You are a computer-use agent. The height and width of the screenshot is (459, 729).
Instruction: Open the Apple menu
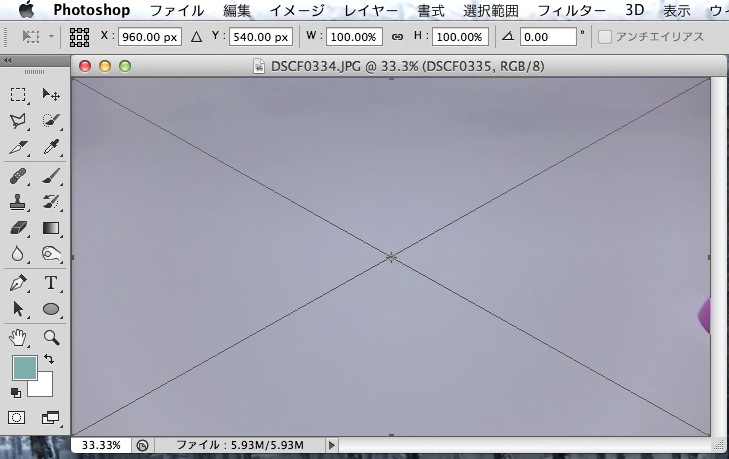[x=27, y=10]
